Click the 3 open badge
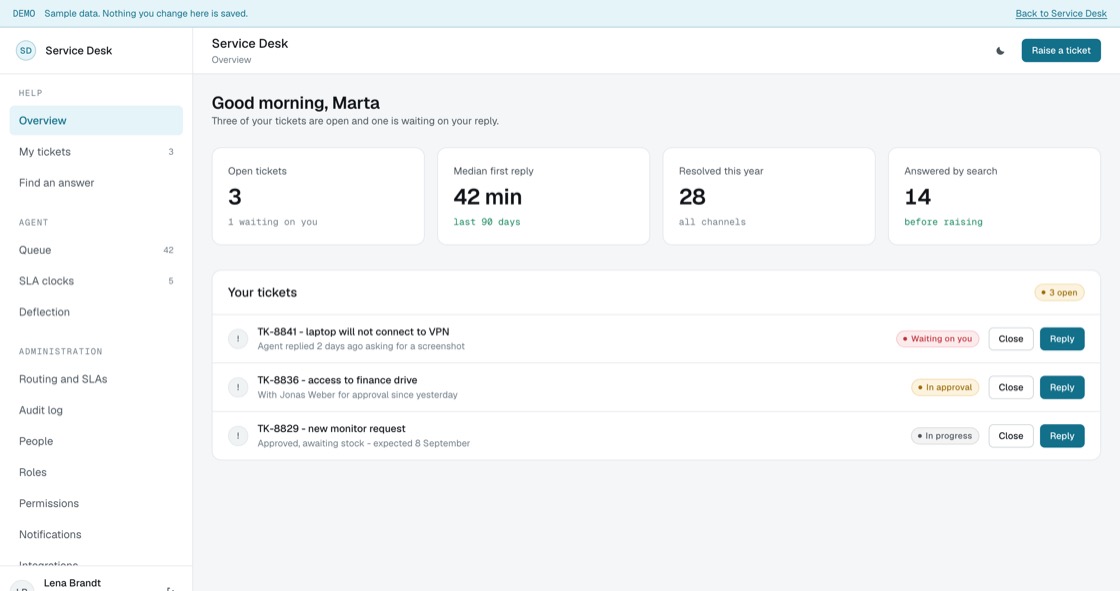Screen dimensions: 1120x591 click(x=1059, y=292)
